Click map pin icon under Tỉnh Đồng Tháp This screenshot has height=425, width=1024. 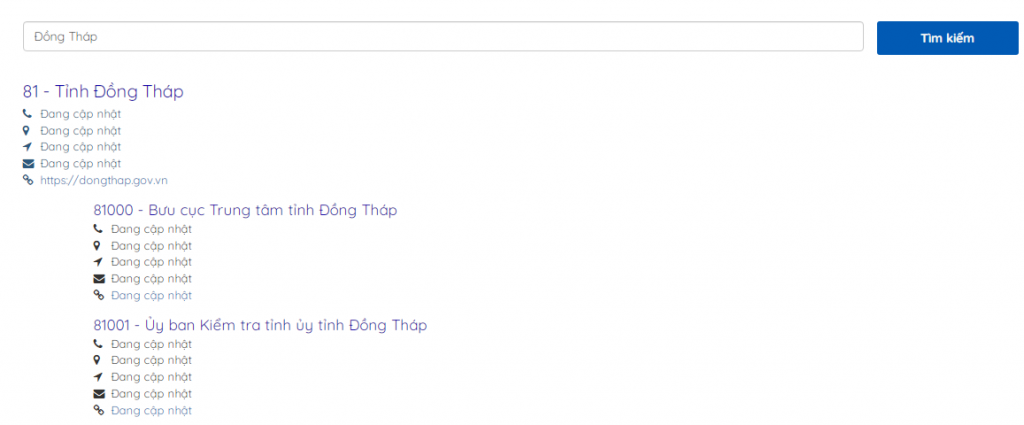point(27,131)
